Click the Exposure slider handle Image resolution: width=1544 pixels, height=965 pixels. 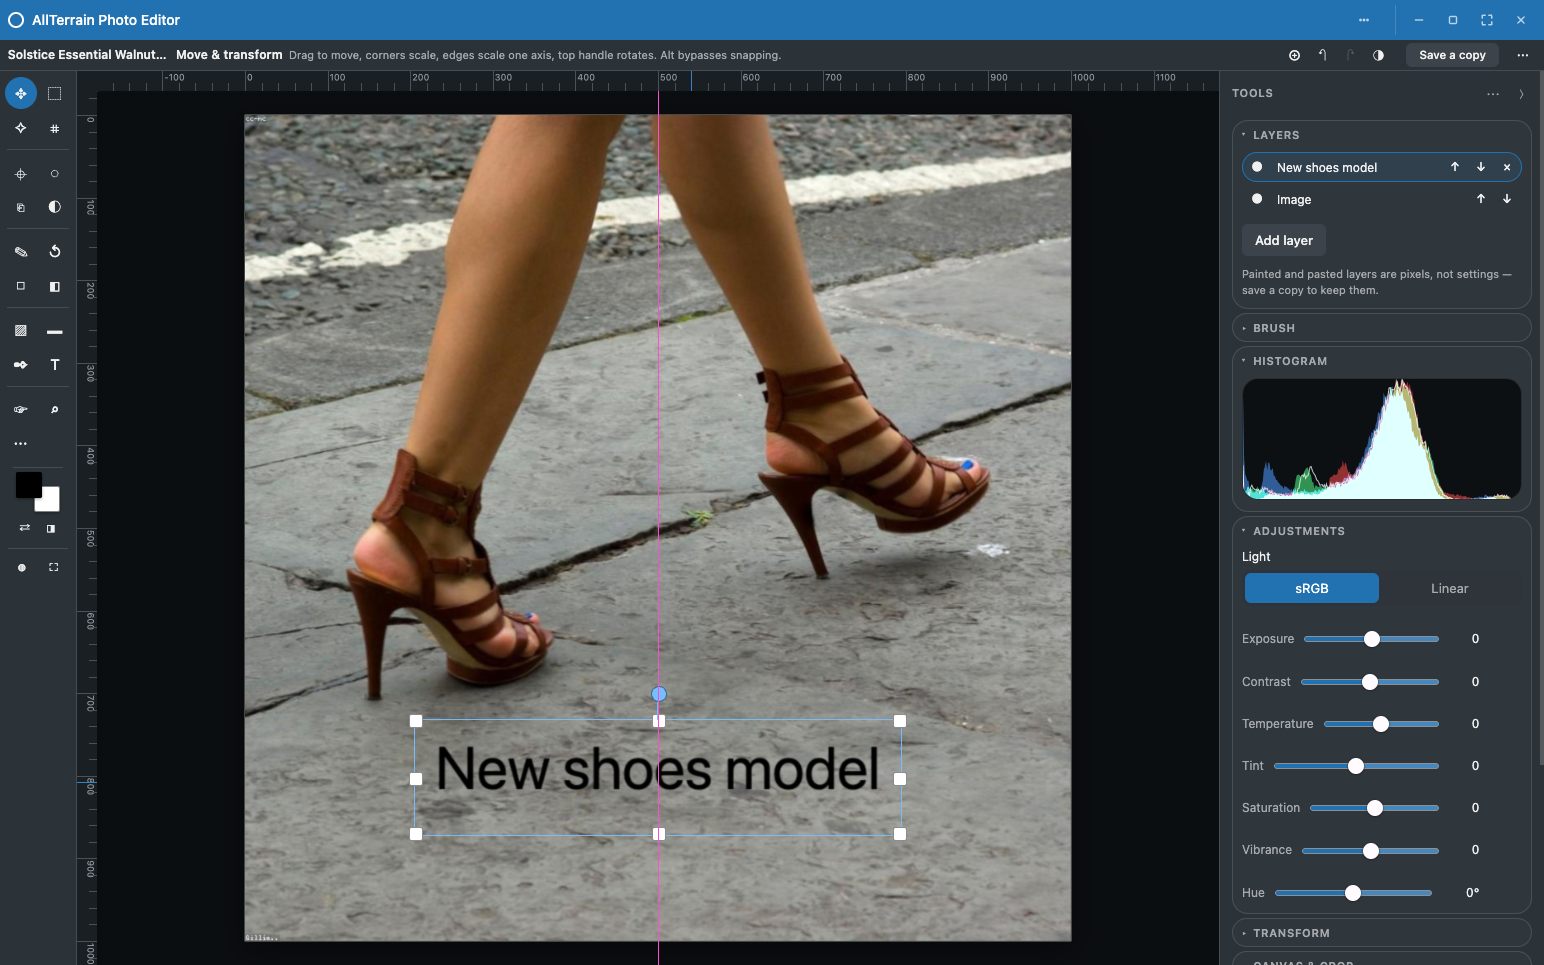click(x=1372, y=639)
